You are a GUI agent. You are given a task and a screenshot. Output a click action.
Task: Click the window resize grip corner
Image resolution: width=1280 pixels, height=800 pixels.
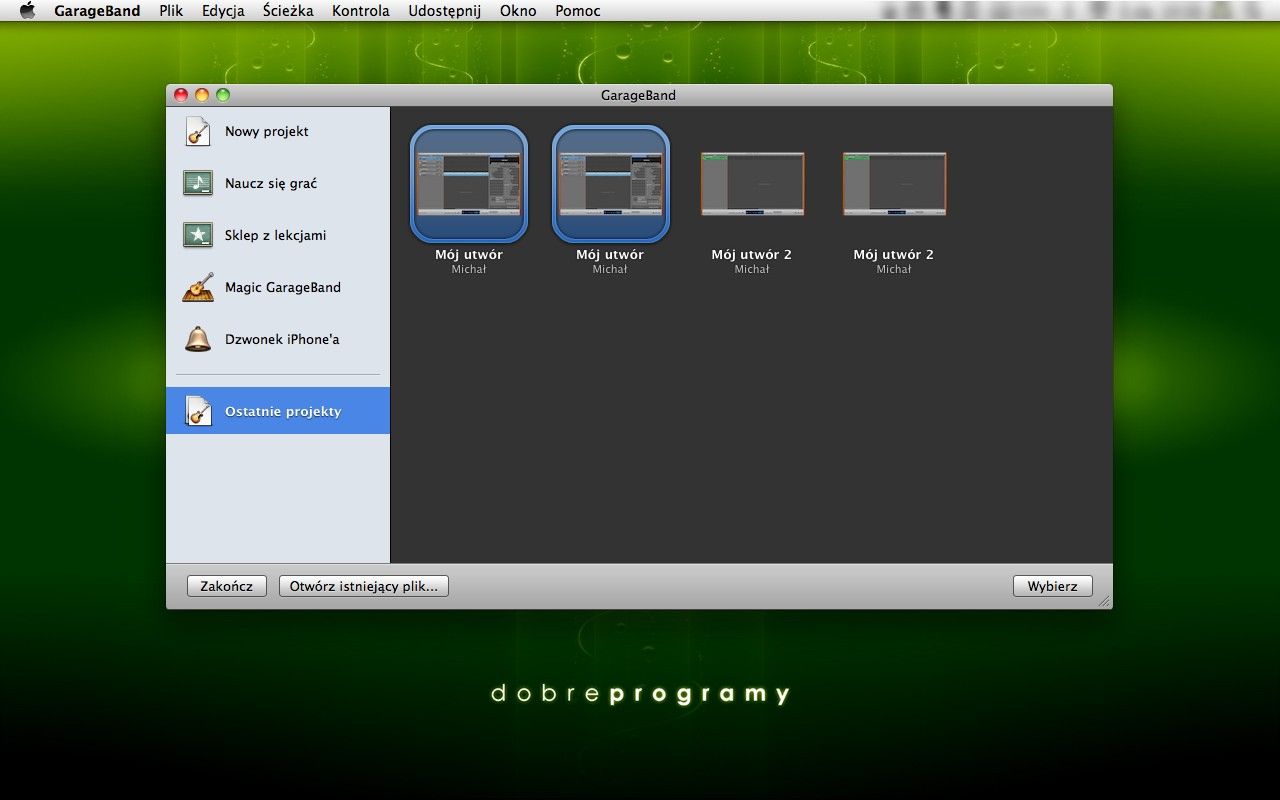pos(1104,601)
